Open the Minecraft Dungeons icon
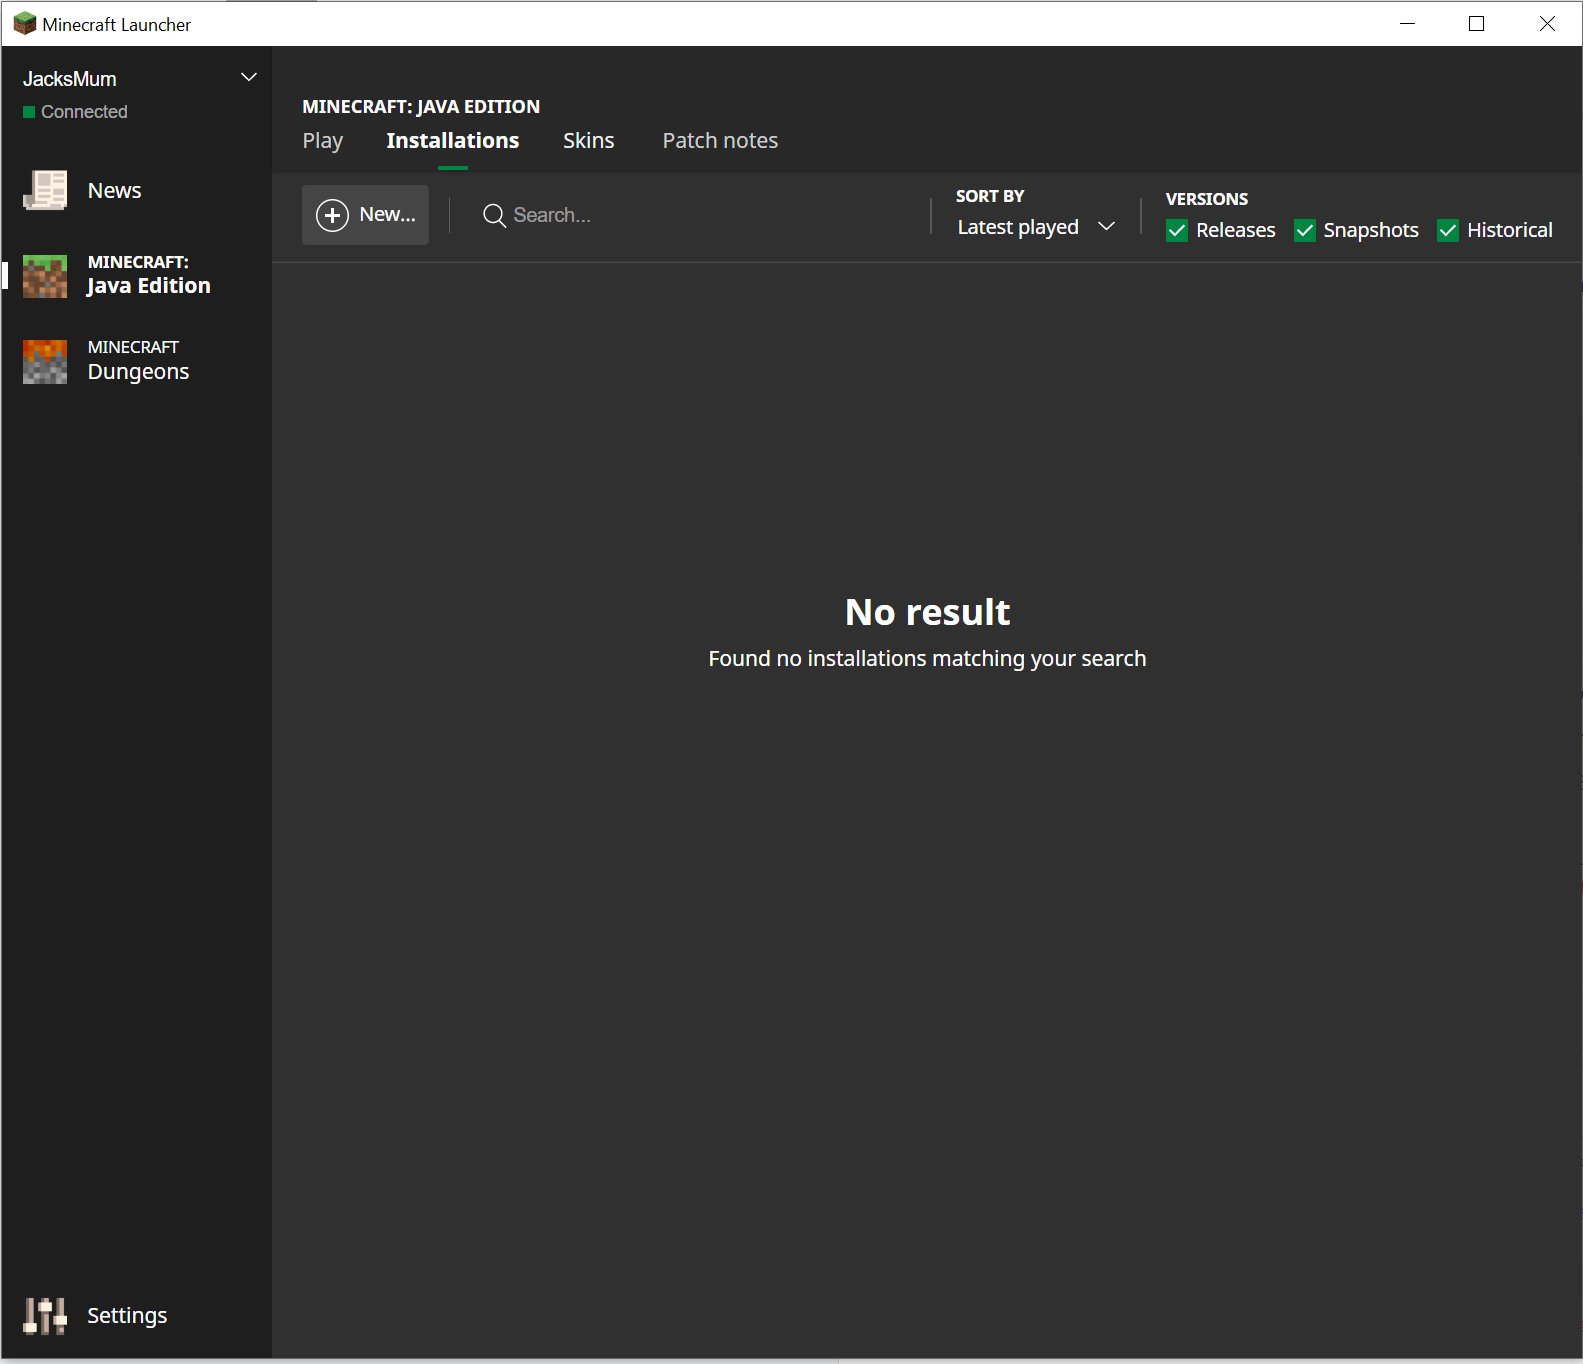This screenshot has height=1364, width=1583. 45,361
